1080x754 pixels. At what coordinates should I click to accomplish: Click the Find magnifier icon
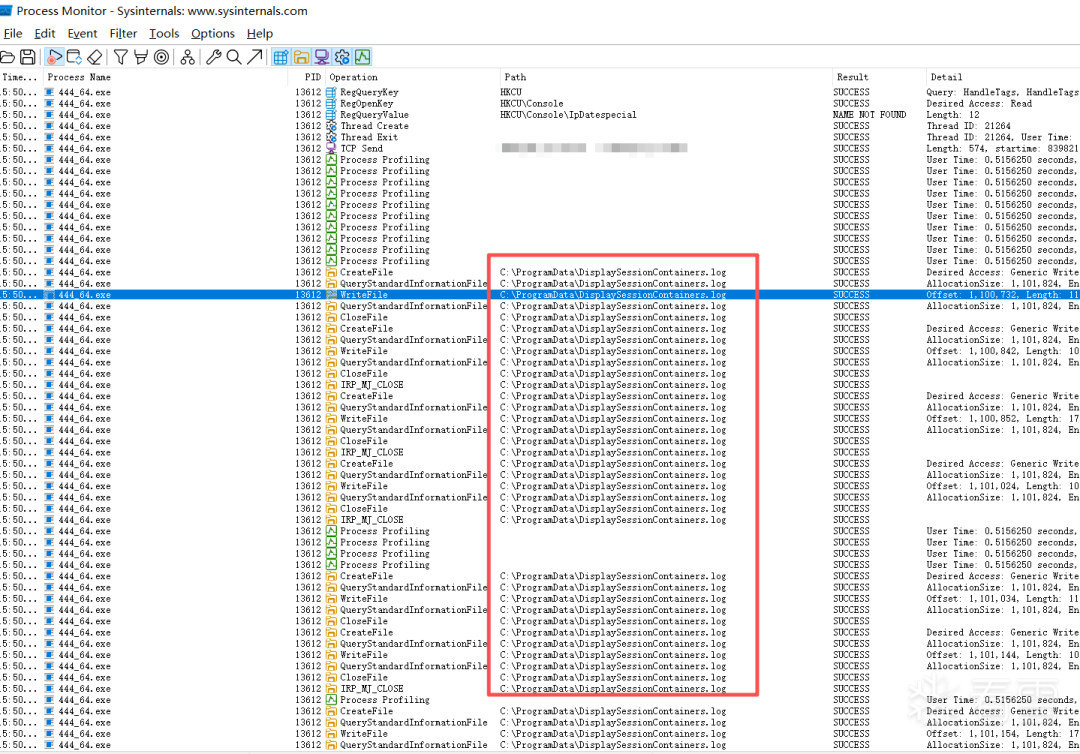tap(233, 57)
